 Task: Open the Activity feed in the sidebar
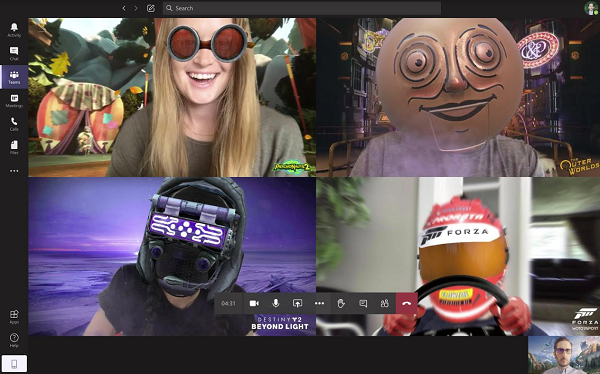14,30
